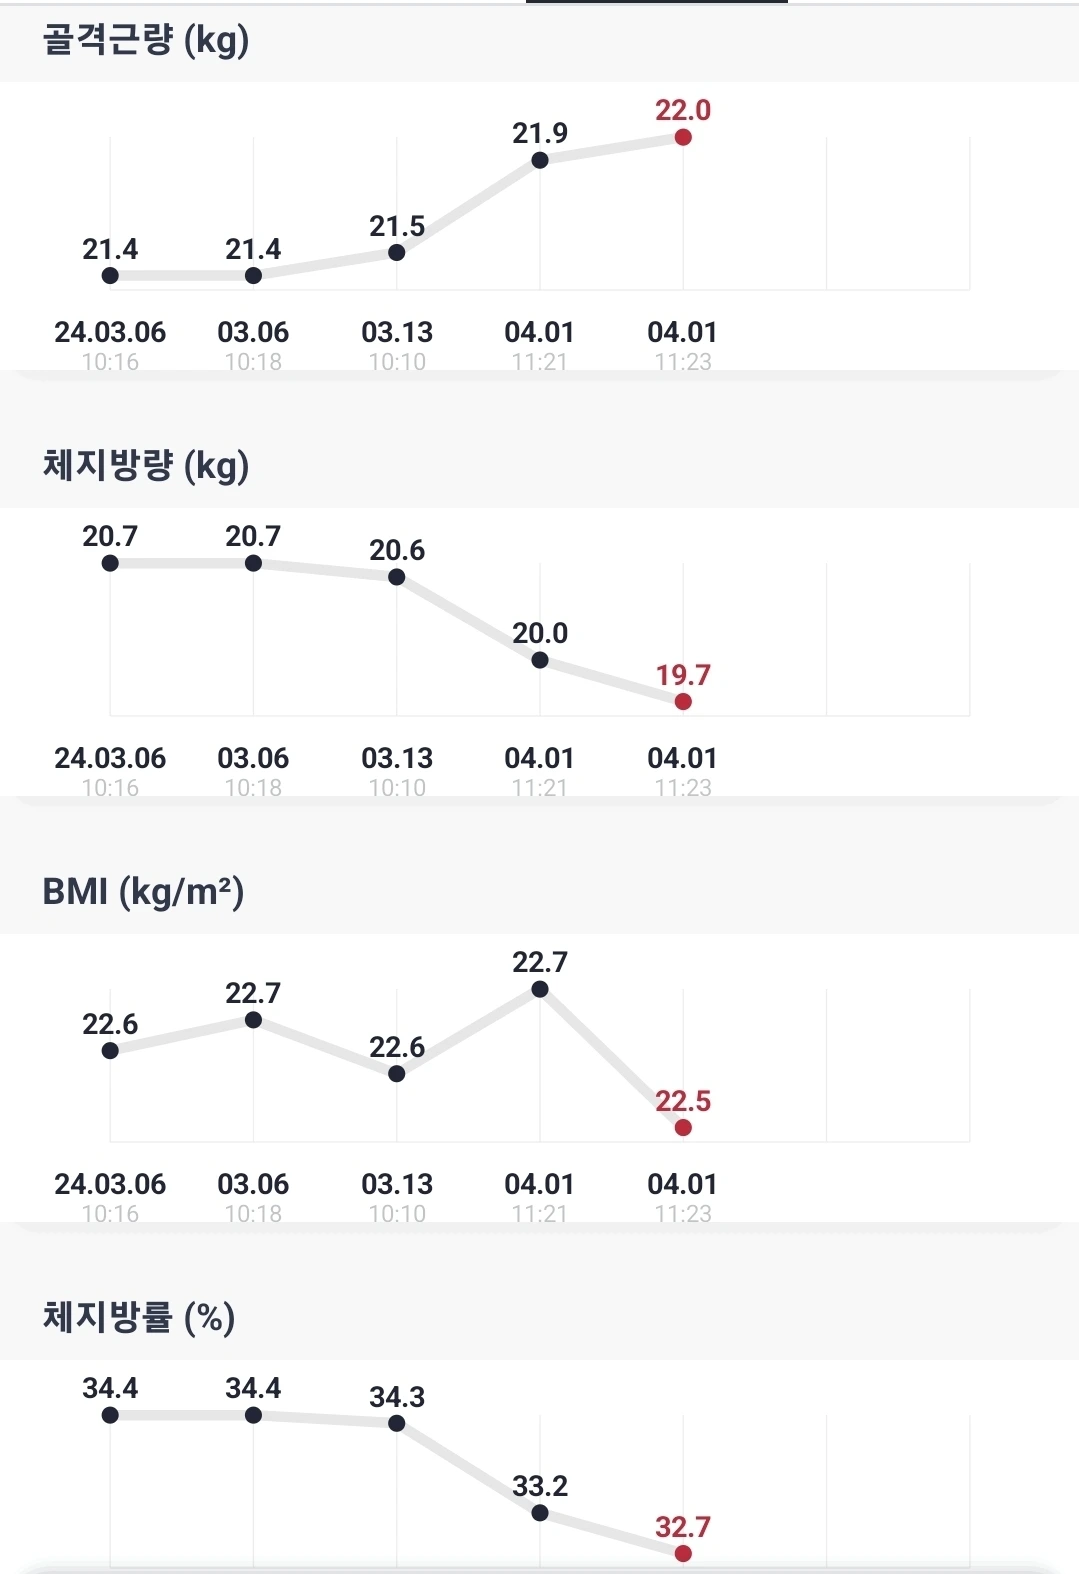Select the red 22.5 BMI data point
This screenshot has height=1574, width=1079.
[683, 1127]
